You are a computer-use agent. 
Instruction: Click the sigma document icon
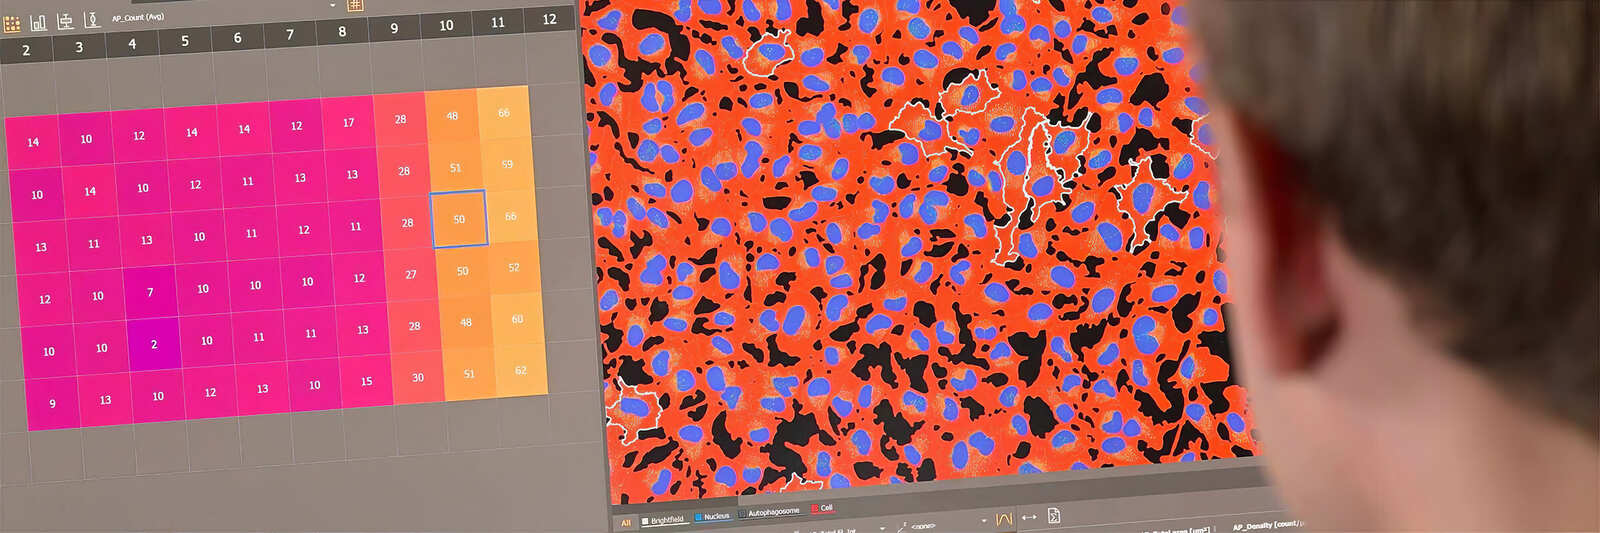[x=1054, y=516]
